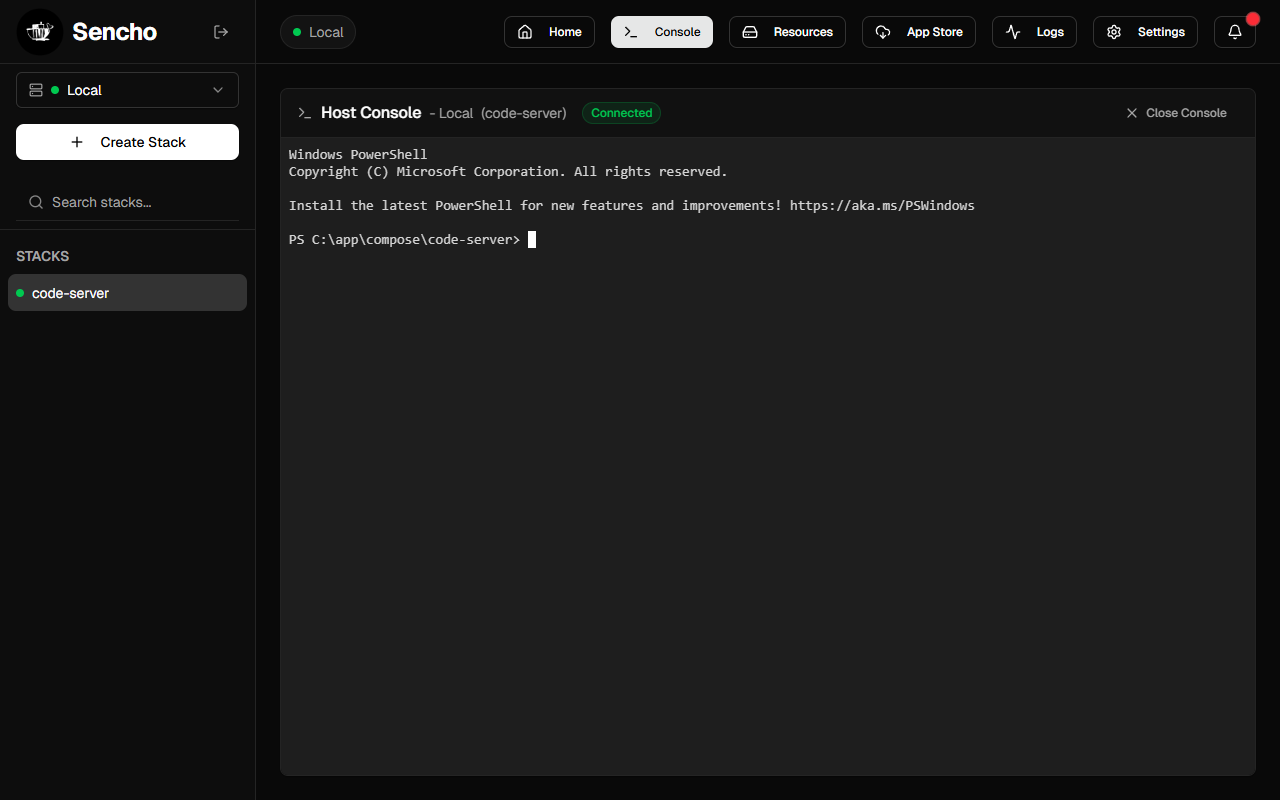Click the App Store cloud download icon
1280x800 pixels.
(883, 32)
